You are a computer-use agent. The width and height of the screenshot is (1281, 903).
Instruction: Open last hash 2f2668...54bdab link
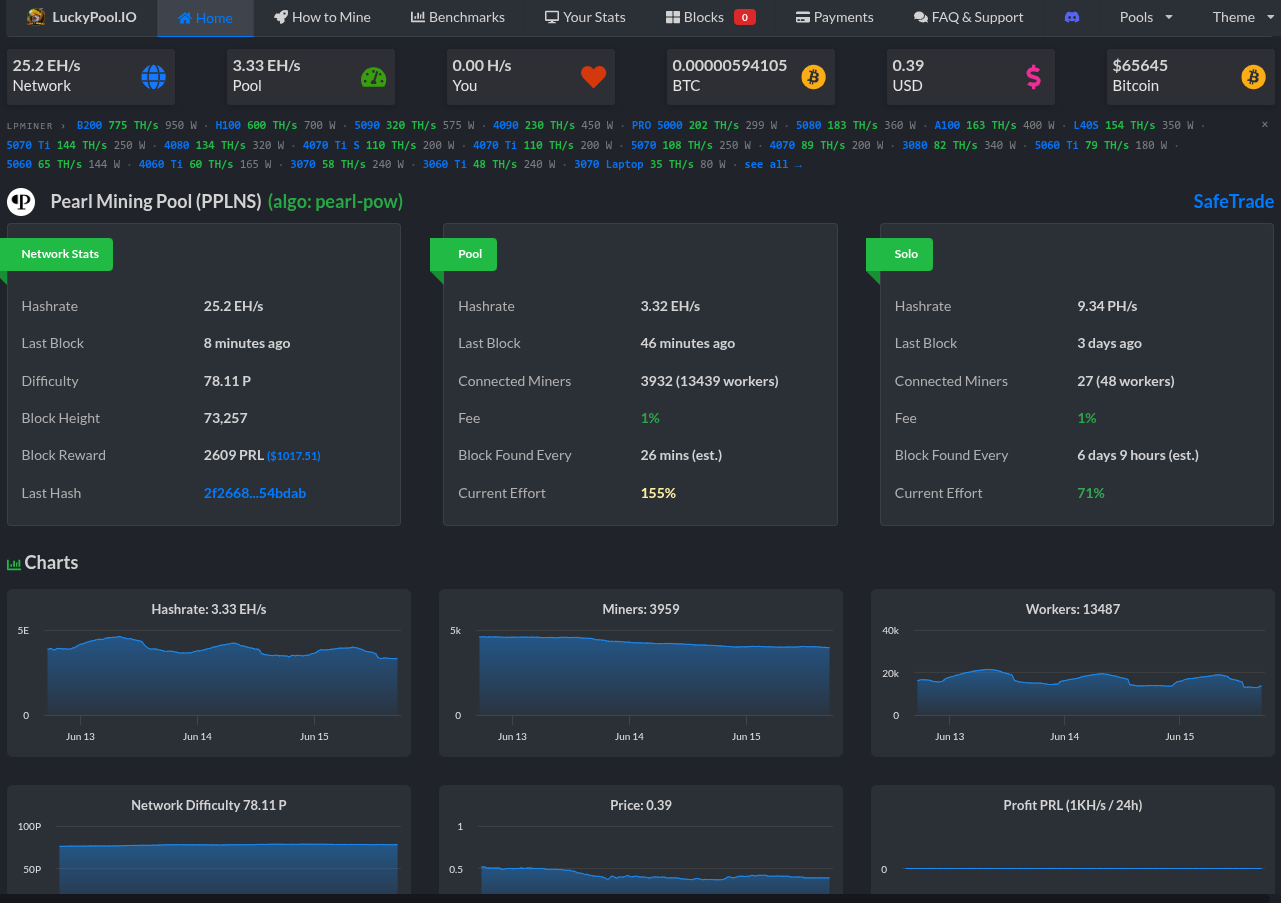(x=255, y=493)
